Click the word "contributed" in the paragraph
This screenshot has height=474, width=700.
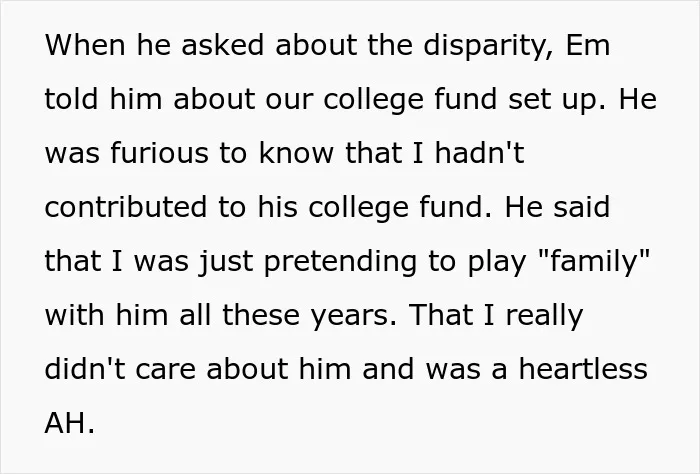click(x=126, y=207)
